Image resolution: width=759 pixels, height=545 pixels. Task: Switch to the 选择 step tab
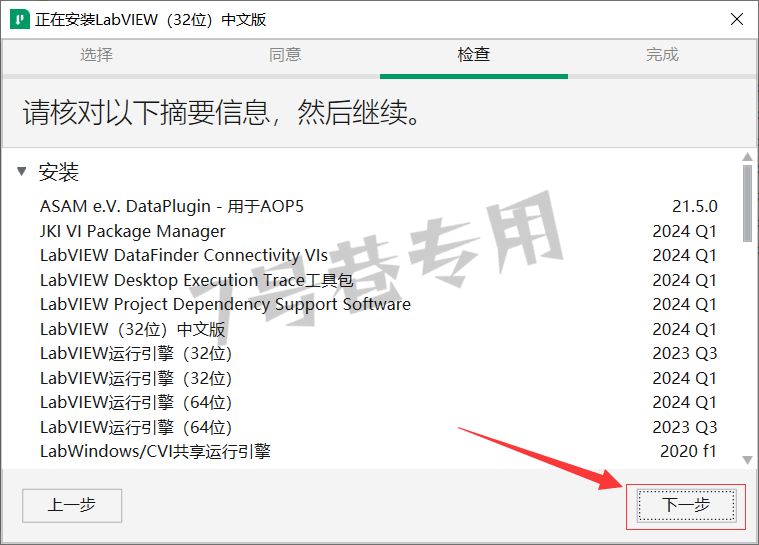pos(96,54)
